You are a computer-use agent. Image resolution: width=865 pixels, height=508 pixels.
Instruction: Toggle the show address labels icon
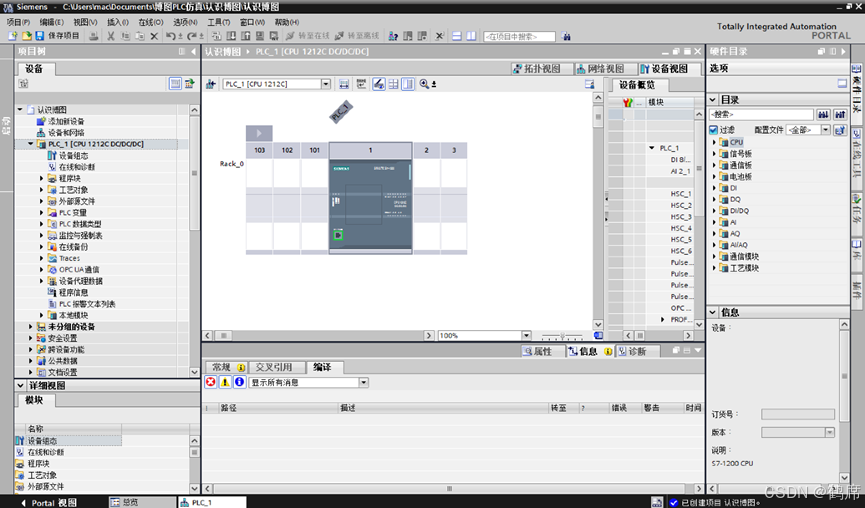point(361,84)
